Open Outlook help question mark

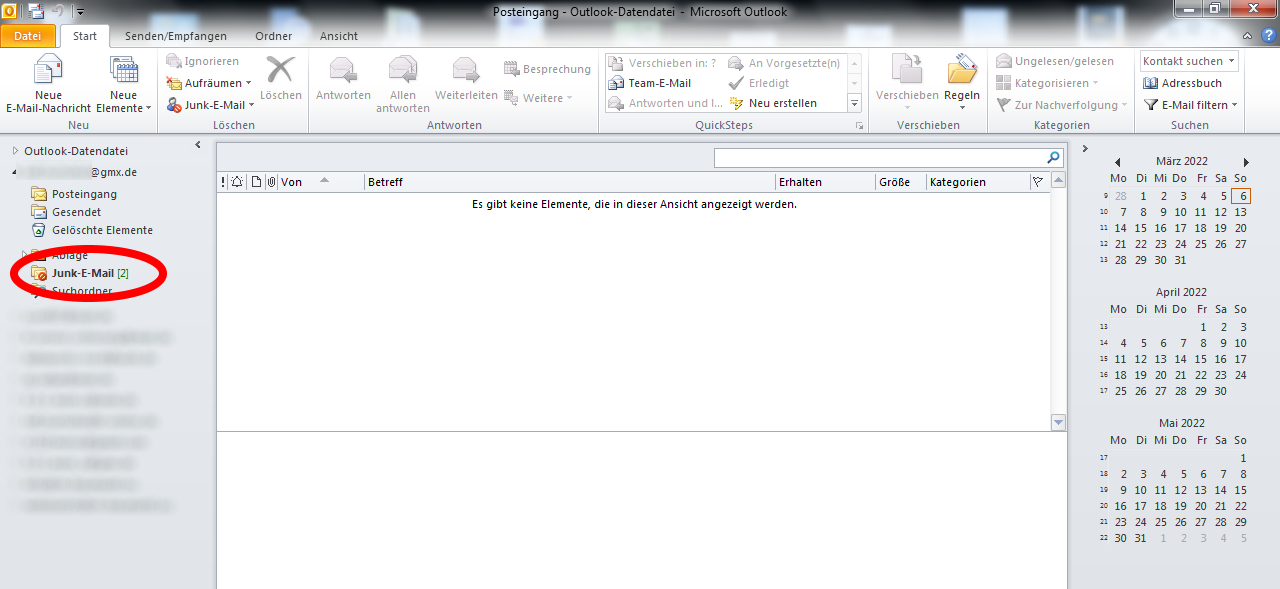click(1269, 35)
